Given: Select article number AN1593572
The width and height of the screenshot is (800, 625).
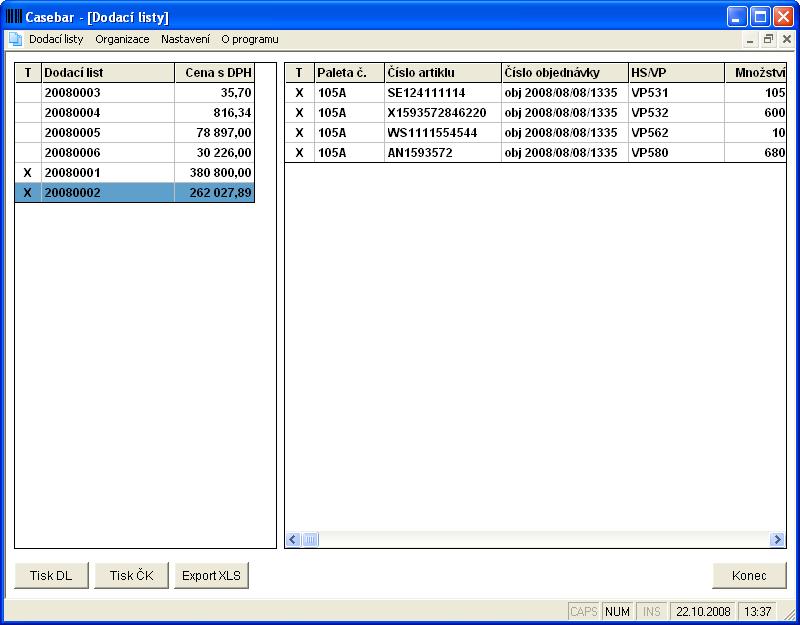Looking at the screenshot, I should (420, 153).
